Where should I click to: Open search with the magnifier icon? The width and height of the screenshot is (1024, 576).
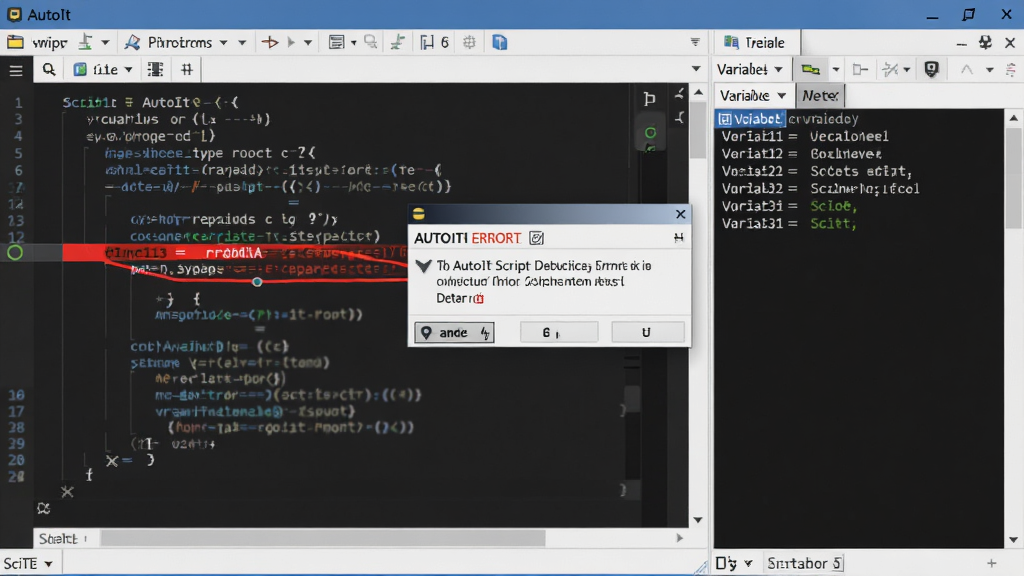click(49, 69)
